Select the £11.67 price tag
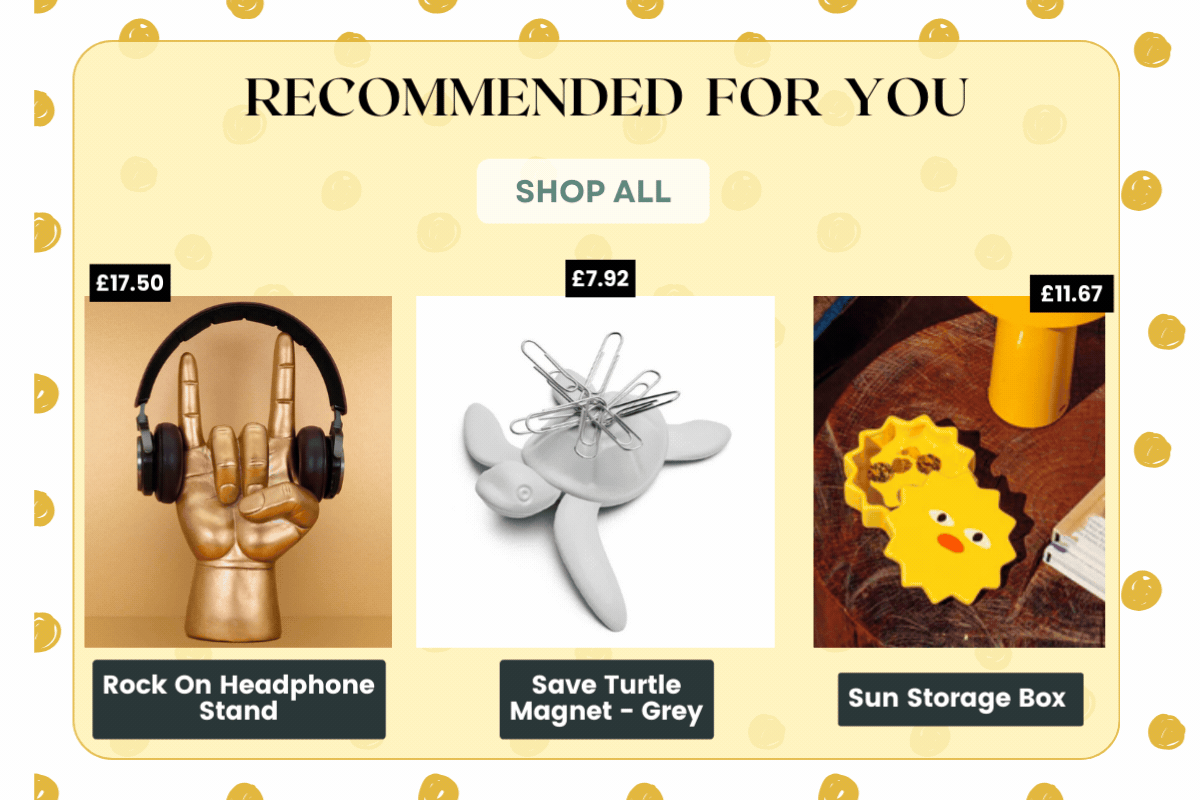The width and height of the screenshot is (1200, 800). pyautogui.click(x=1071, y=293)
